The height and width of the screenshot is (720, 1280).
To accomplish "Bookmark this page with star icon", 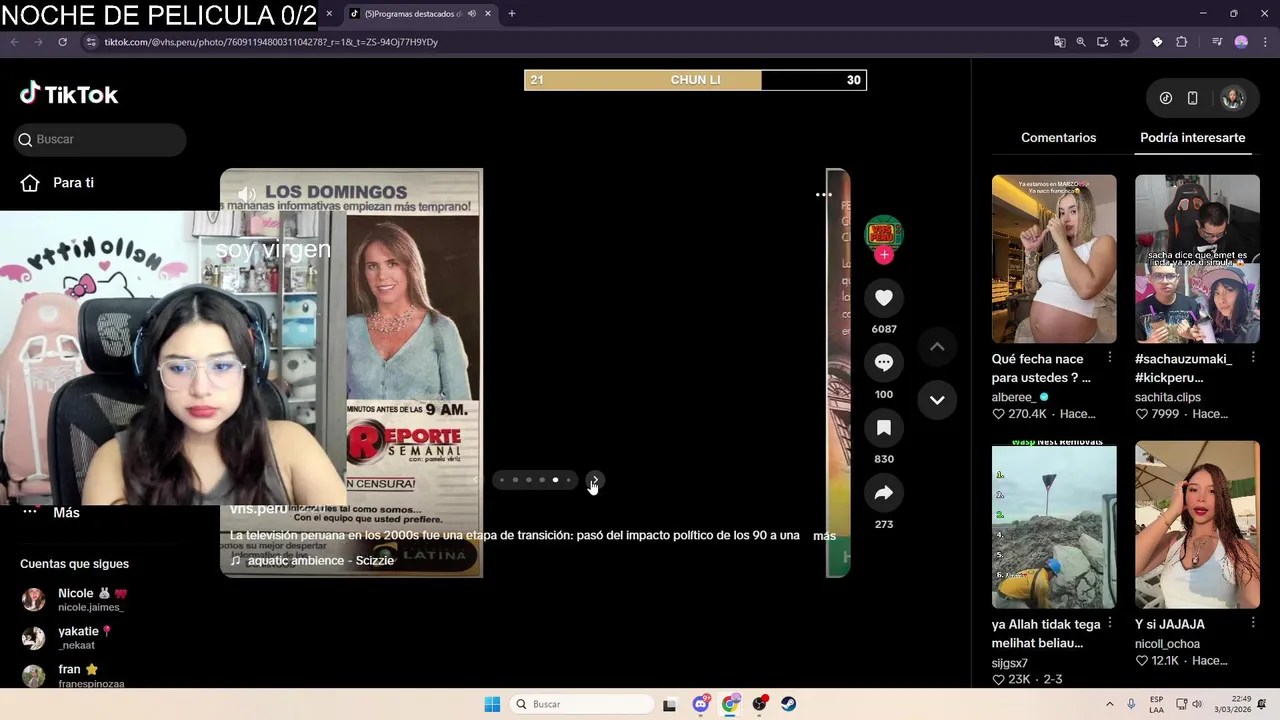I will click(x=1124, y=42).
